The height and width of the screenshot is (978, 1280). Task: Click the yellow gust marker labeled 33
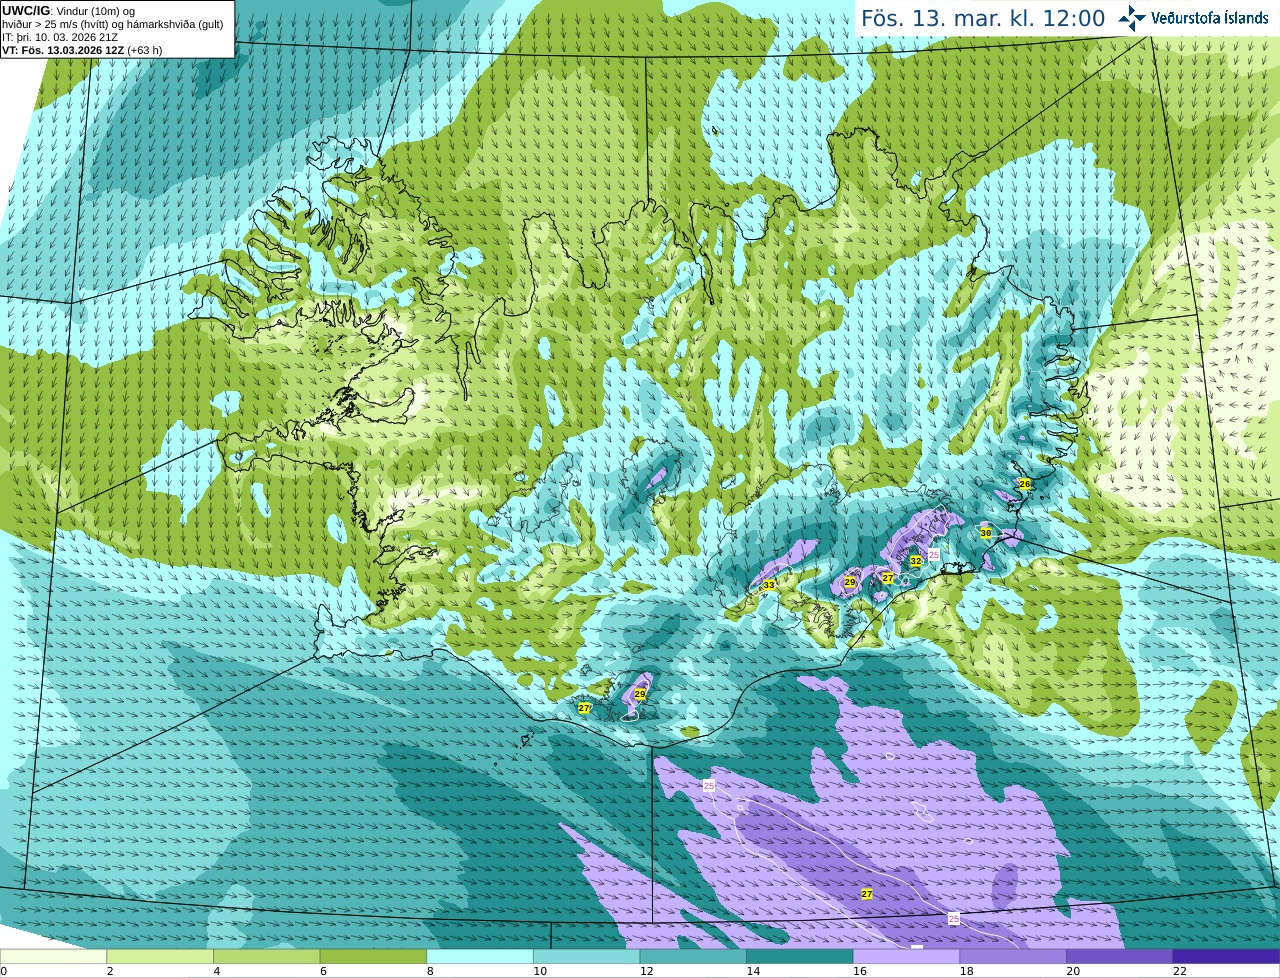(768, 585)
